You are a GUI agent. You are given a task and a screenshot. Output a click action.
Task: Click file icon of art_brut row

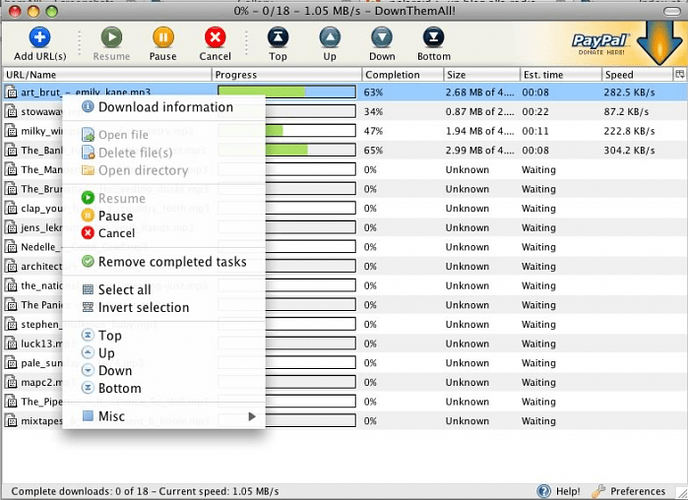click(x=11, y=93)
